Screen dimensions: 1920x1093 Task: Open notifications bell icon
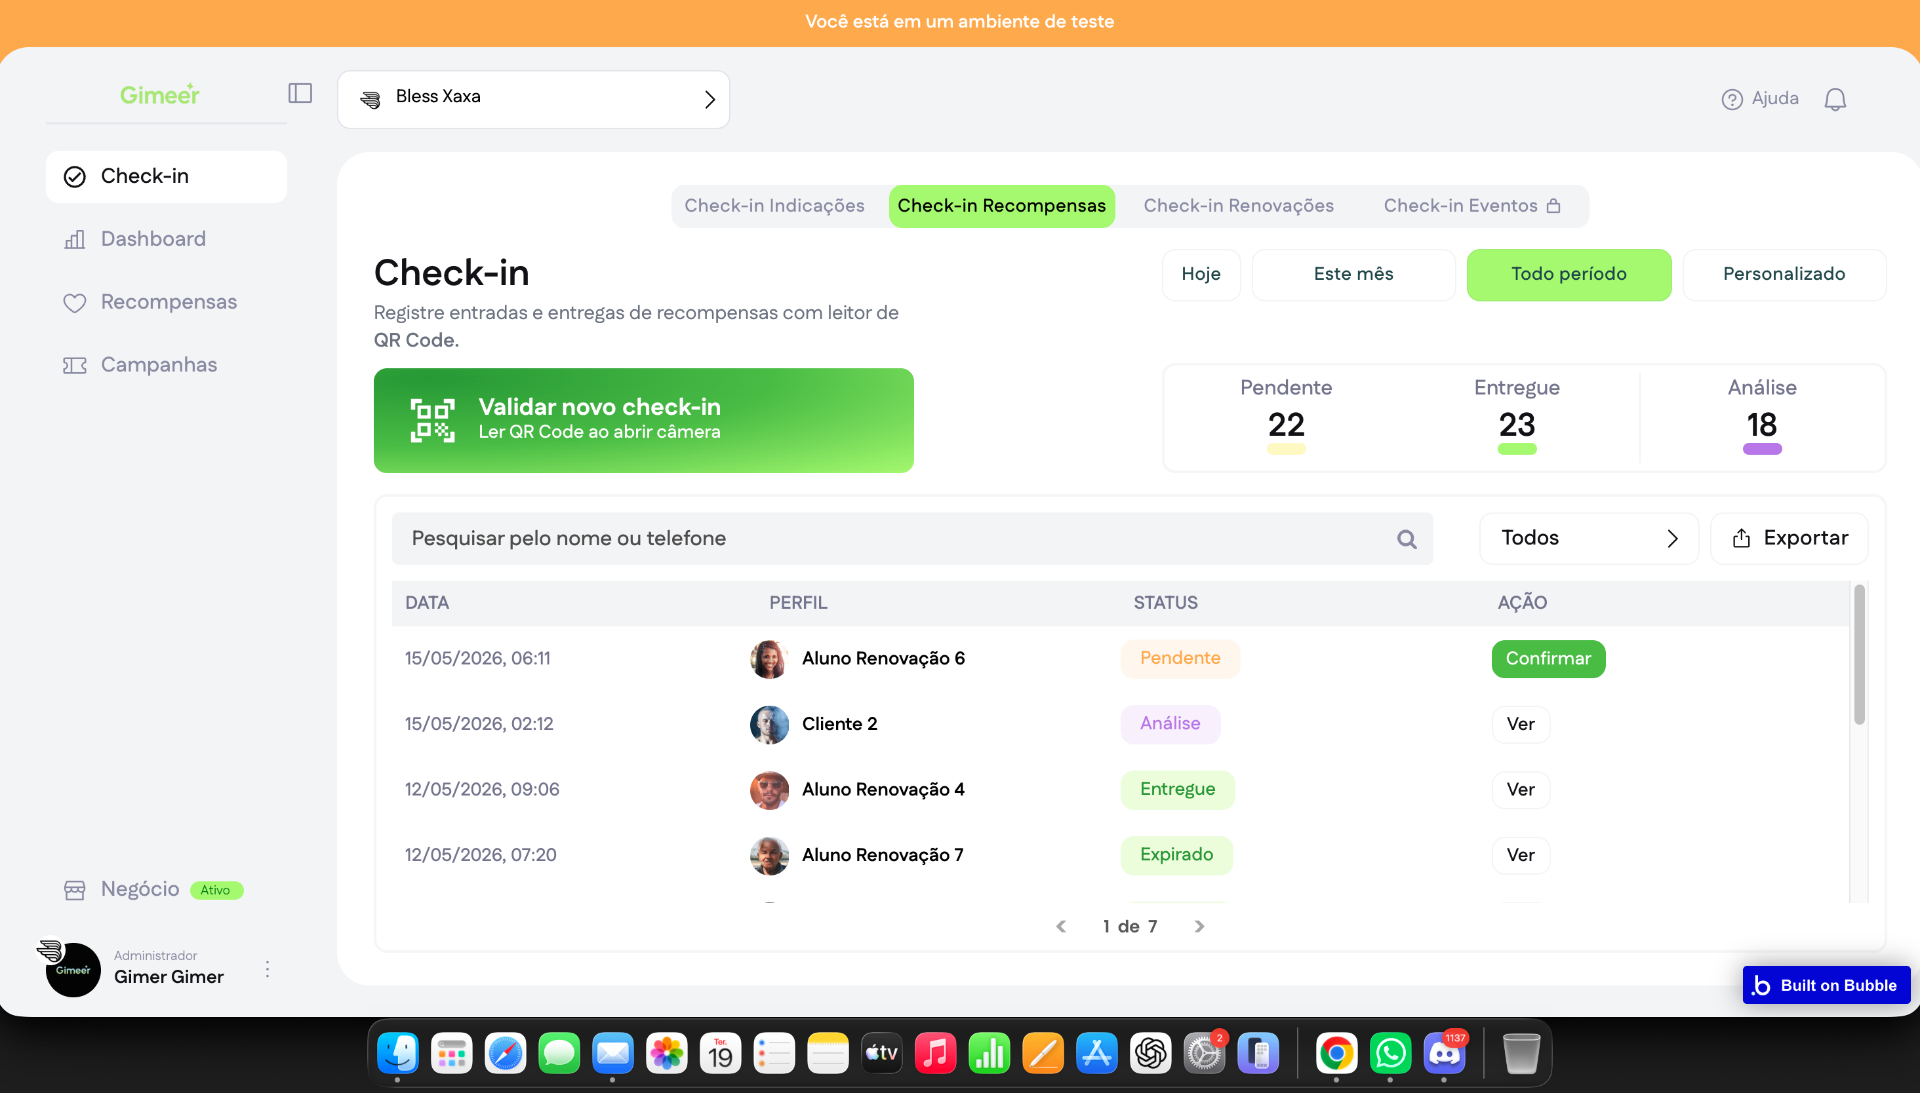point(1835,99)
